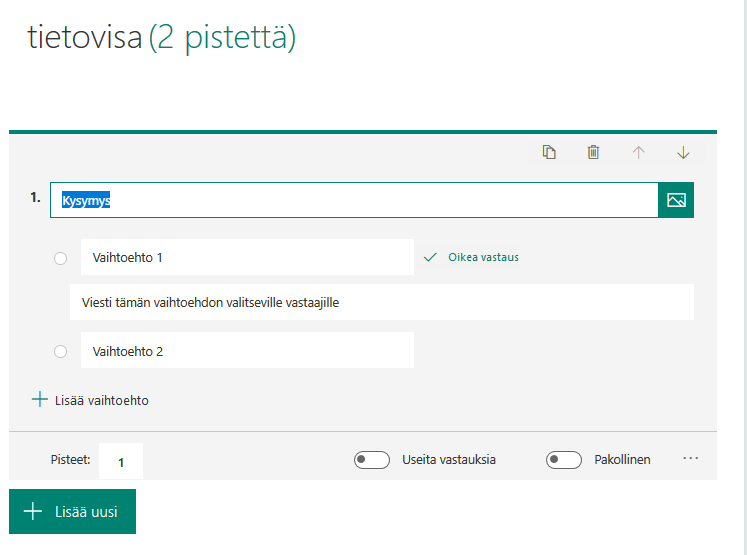Screen dimensions: 747x555
Task: Click the Vaihtoehto 1 text field
Action: click(247, 257)
